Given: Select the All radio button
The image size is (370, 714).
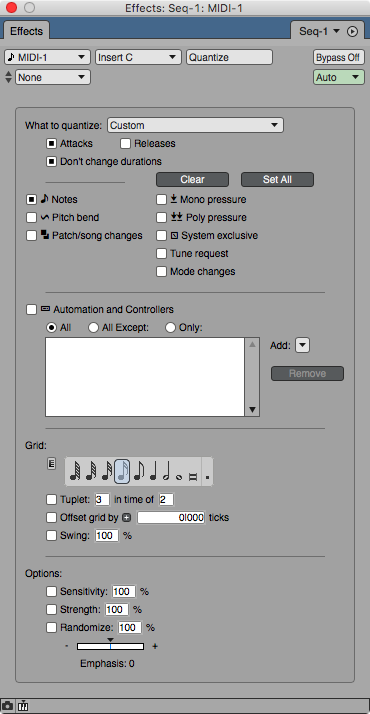Looking at the screenshot, I should (51, 327).
